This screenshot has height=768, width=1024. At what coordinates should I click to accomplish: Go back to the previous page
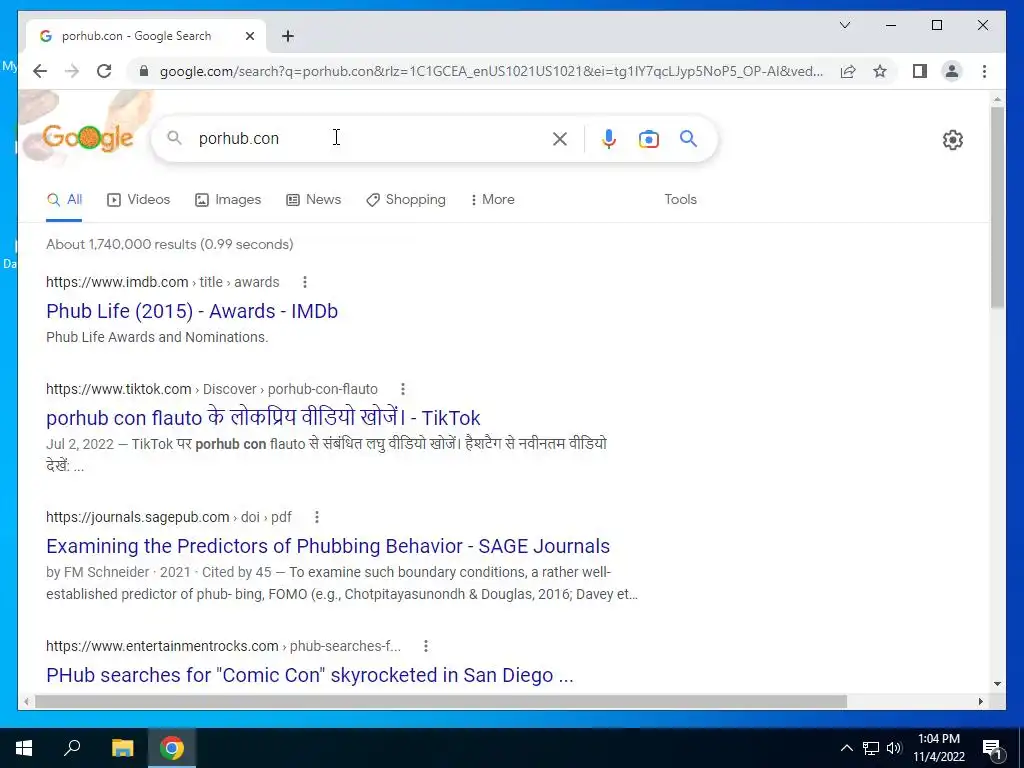[40, 71]
